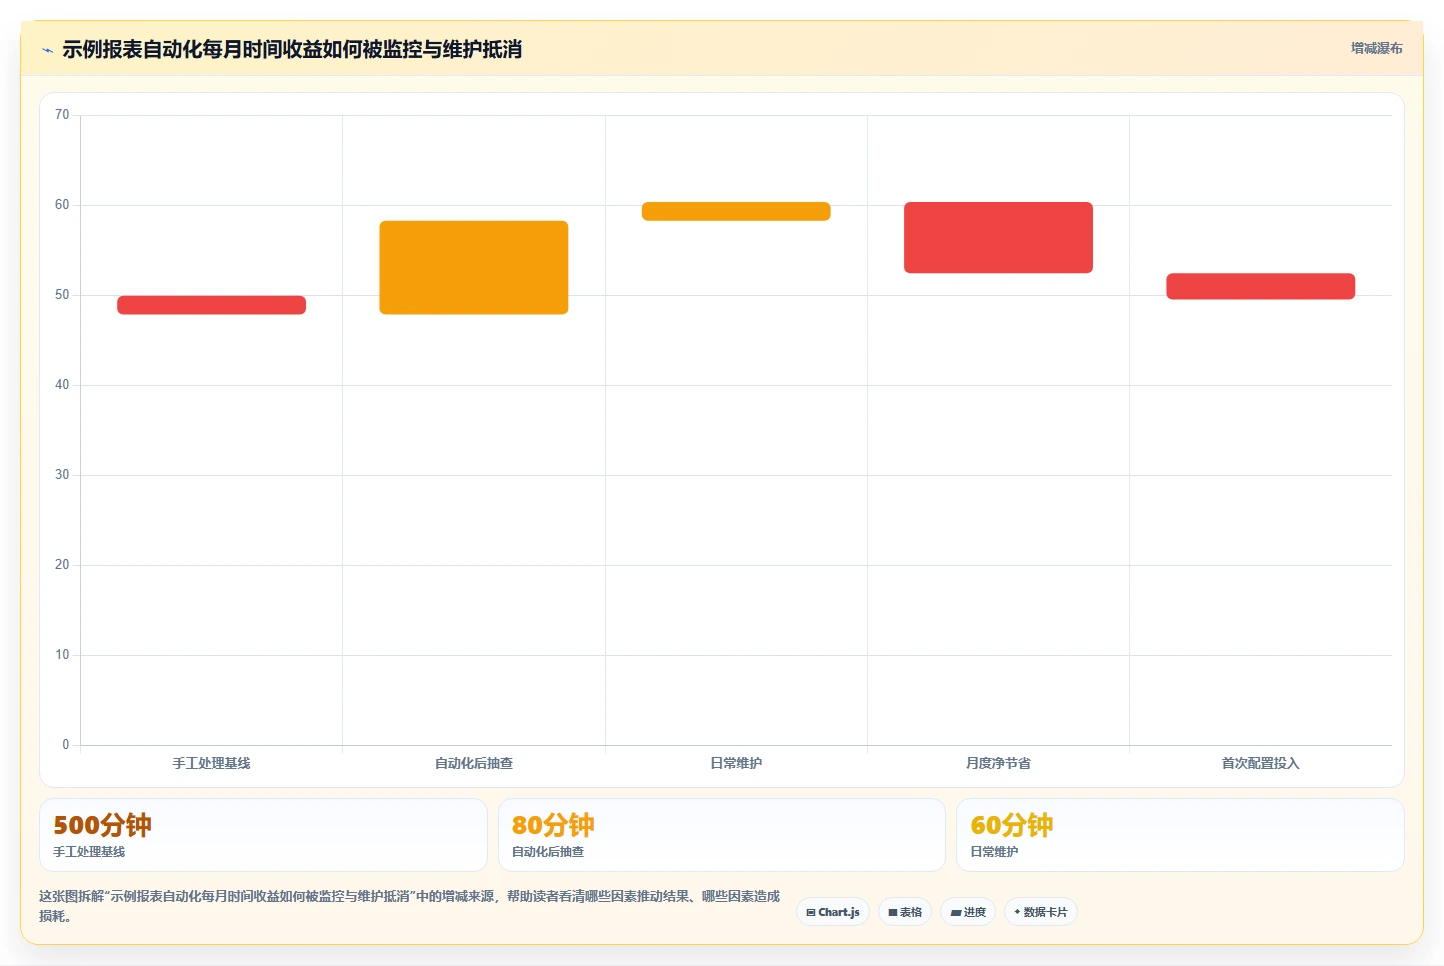
Task: Click the 月度净节省 x-axis label
Action: coord(998,763)
